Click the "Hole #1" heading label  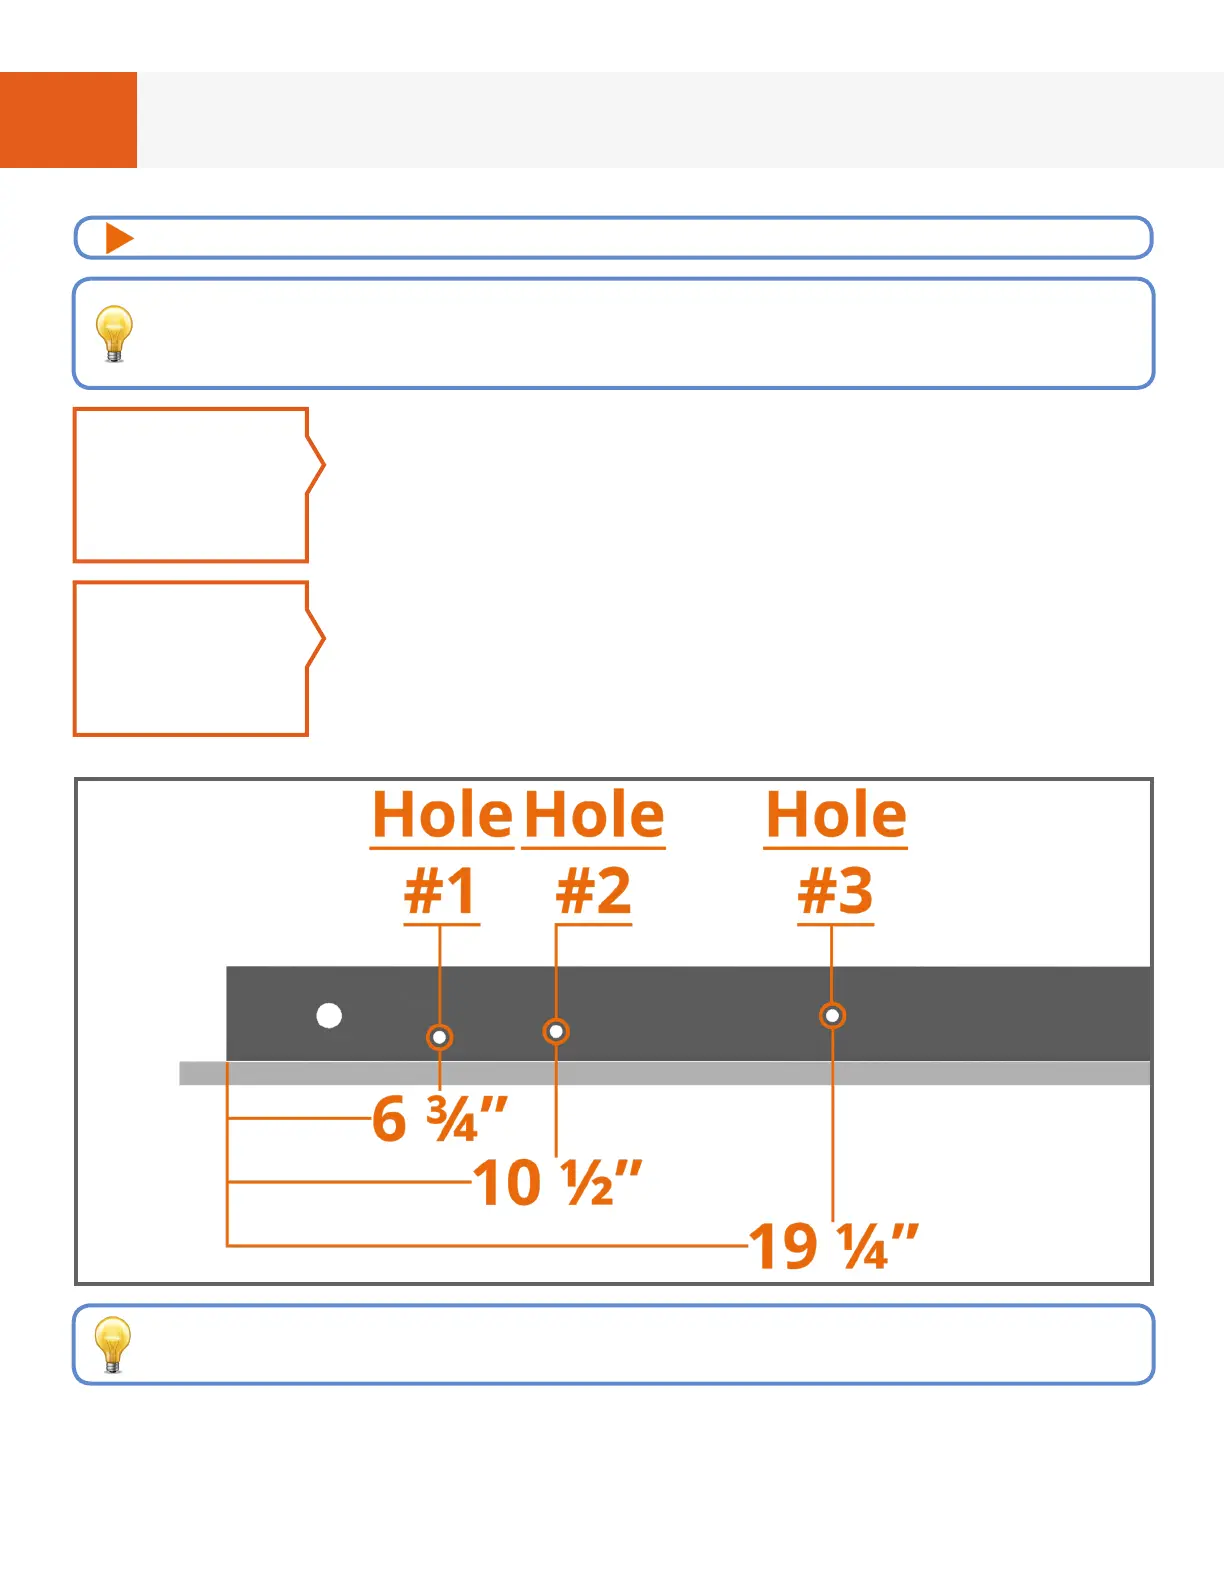(442, 852)
